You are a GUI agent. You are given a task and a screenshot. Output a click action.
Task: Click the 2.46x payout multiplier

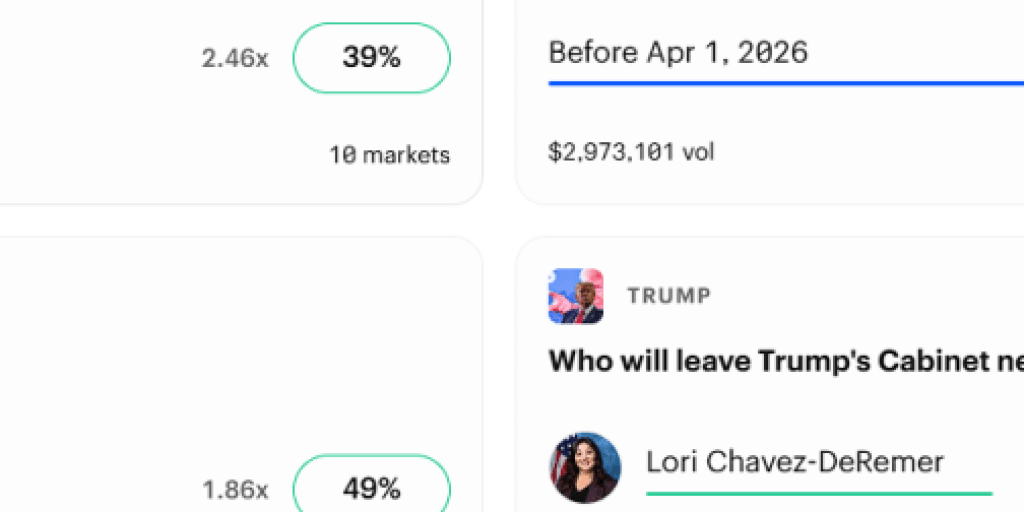[235, 59]
